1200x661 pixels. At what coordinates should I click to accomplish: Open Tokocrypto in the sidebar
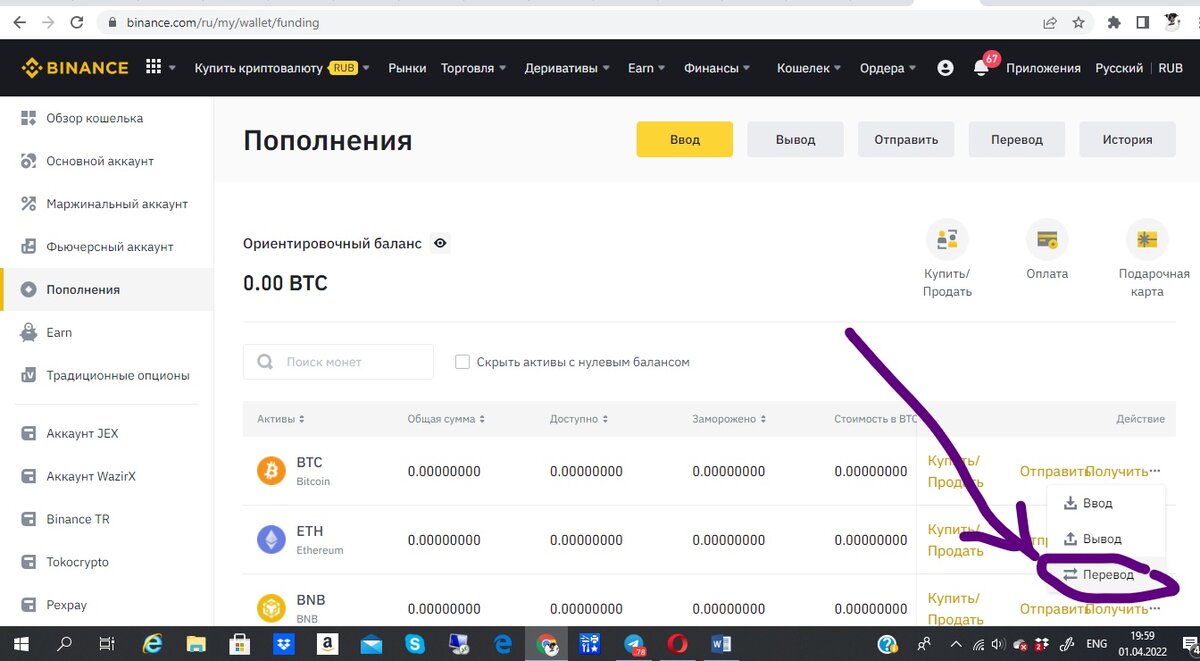click(106, 562)
